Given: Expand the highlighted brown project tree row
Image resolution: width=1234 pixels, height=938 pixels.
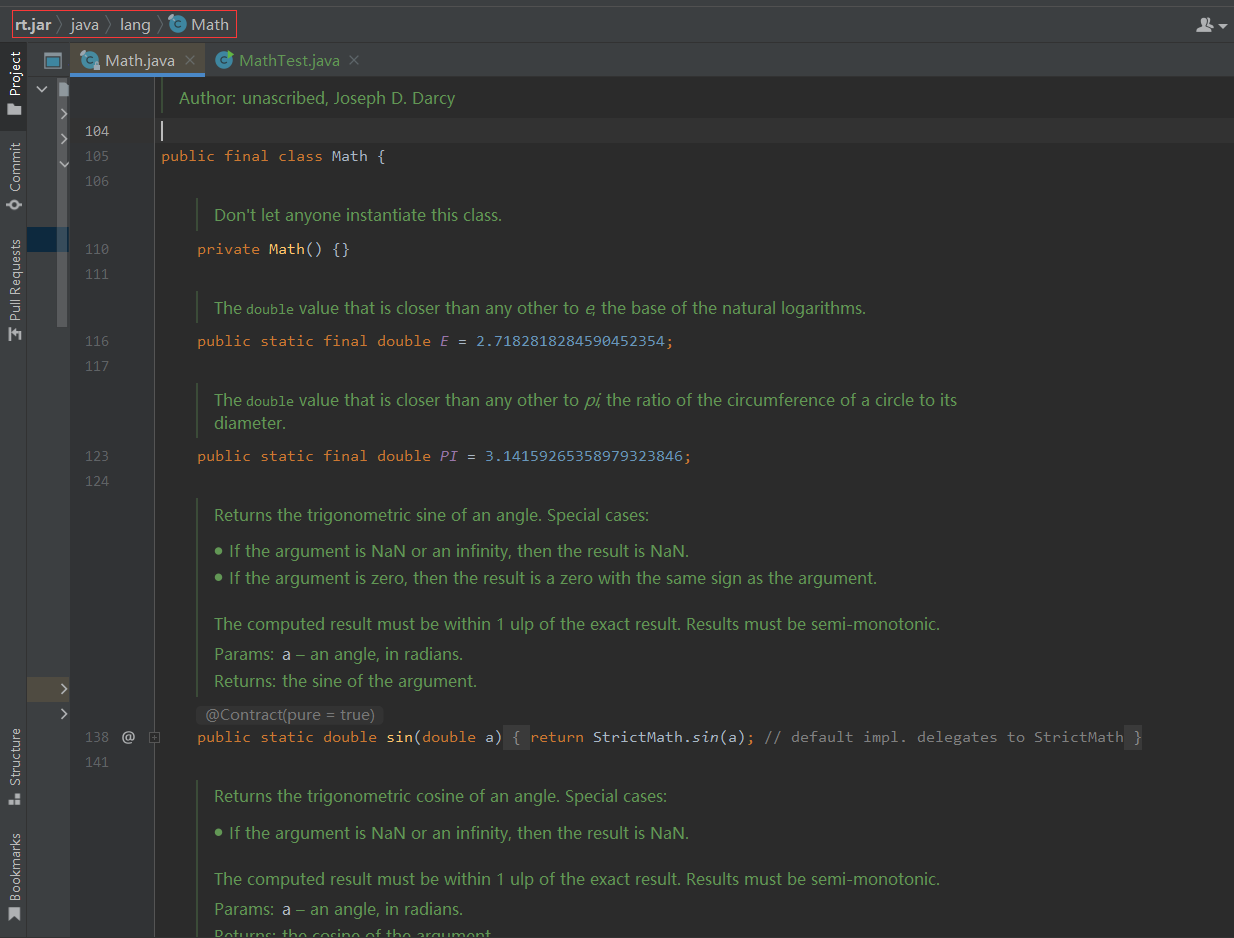Looking at the screenshot, I should coord(64,689).
